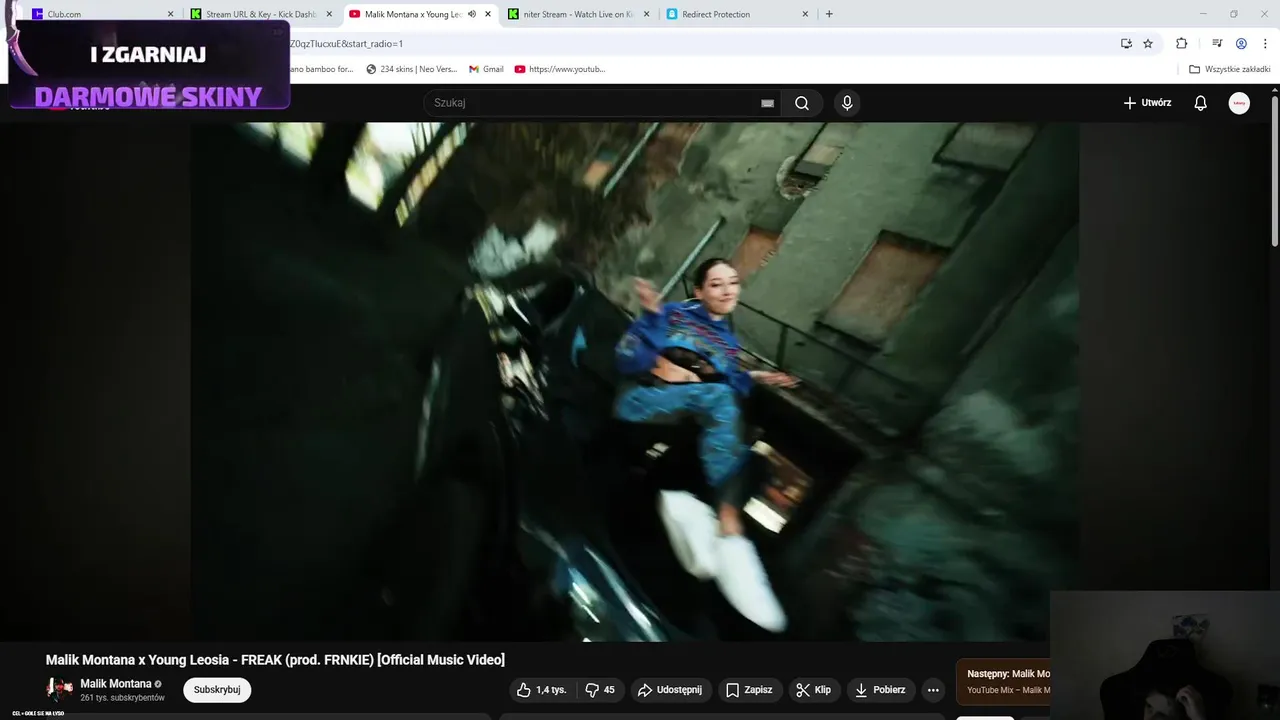Click the Następny YouTube Mix panel
This screenshot has width=1280, height=720.
click(1003, 682)
